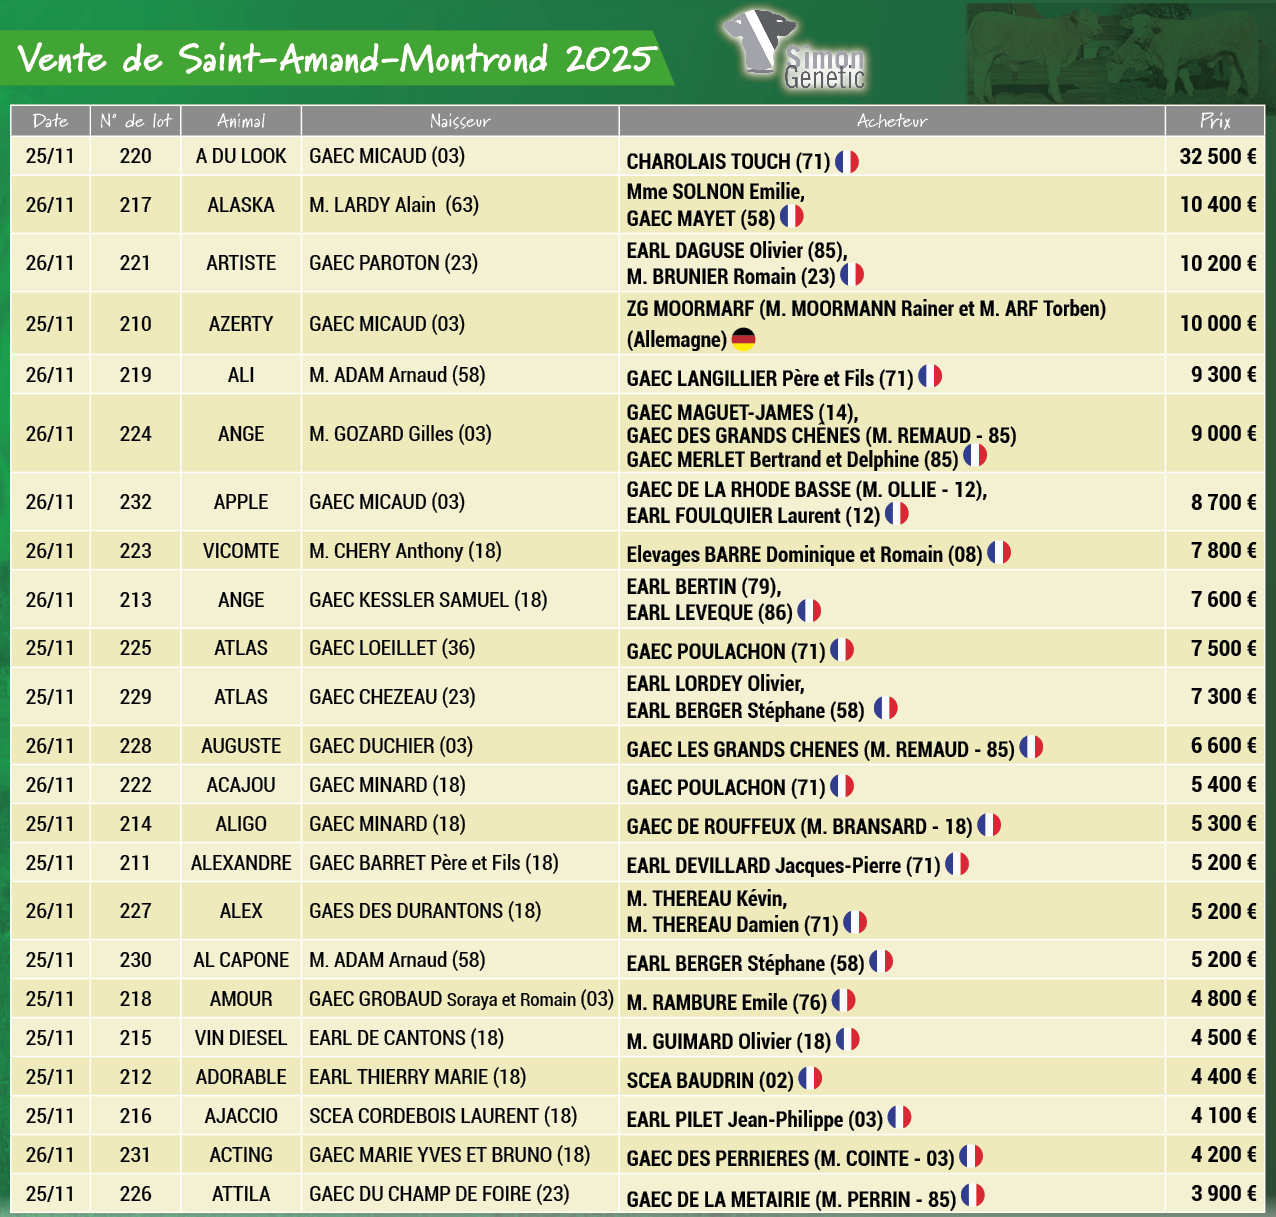Image resolution: width=1276 pixels, height=1217 pixels.
Task: Click the German flag beside Allemagne
Action: coord(743,340)
